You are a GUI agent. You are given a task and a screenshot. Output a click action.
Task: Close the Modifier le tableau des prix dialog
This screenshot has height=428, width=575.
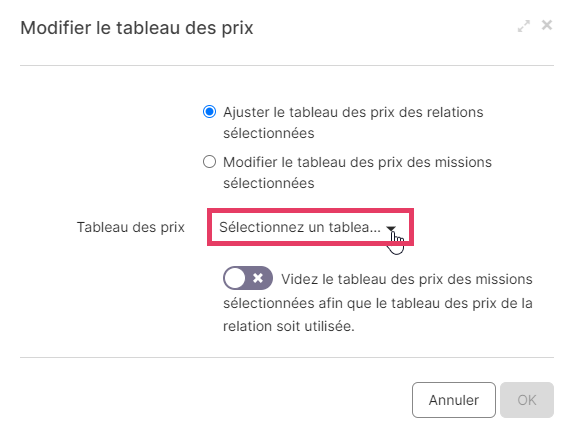(547, 25)
